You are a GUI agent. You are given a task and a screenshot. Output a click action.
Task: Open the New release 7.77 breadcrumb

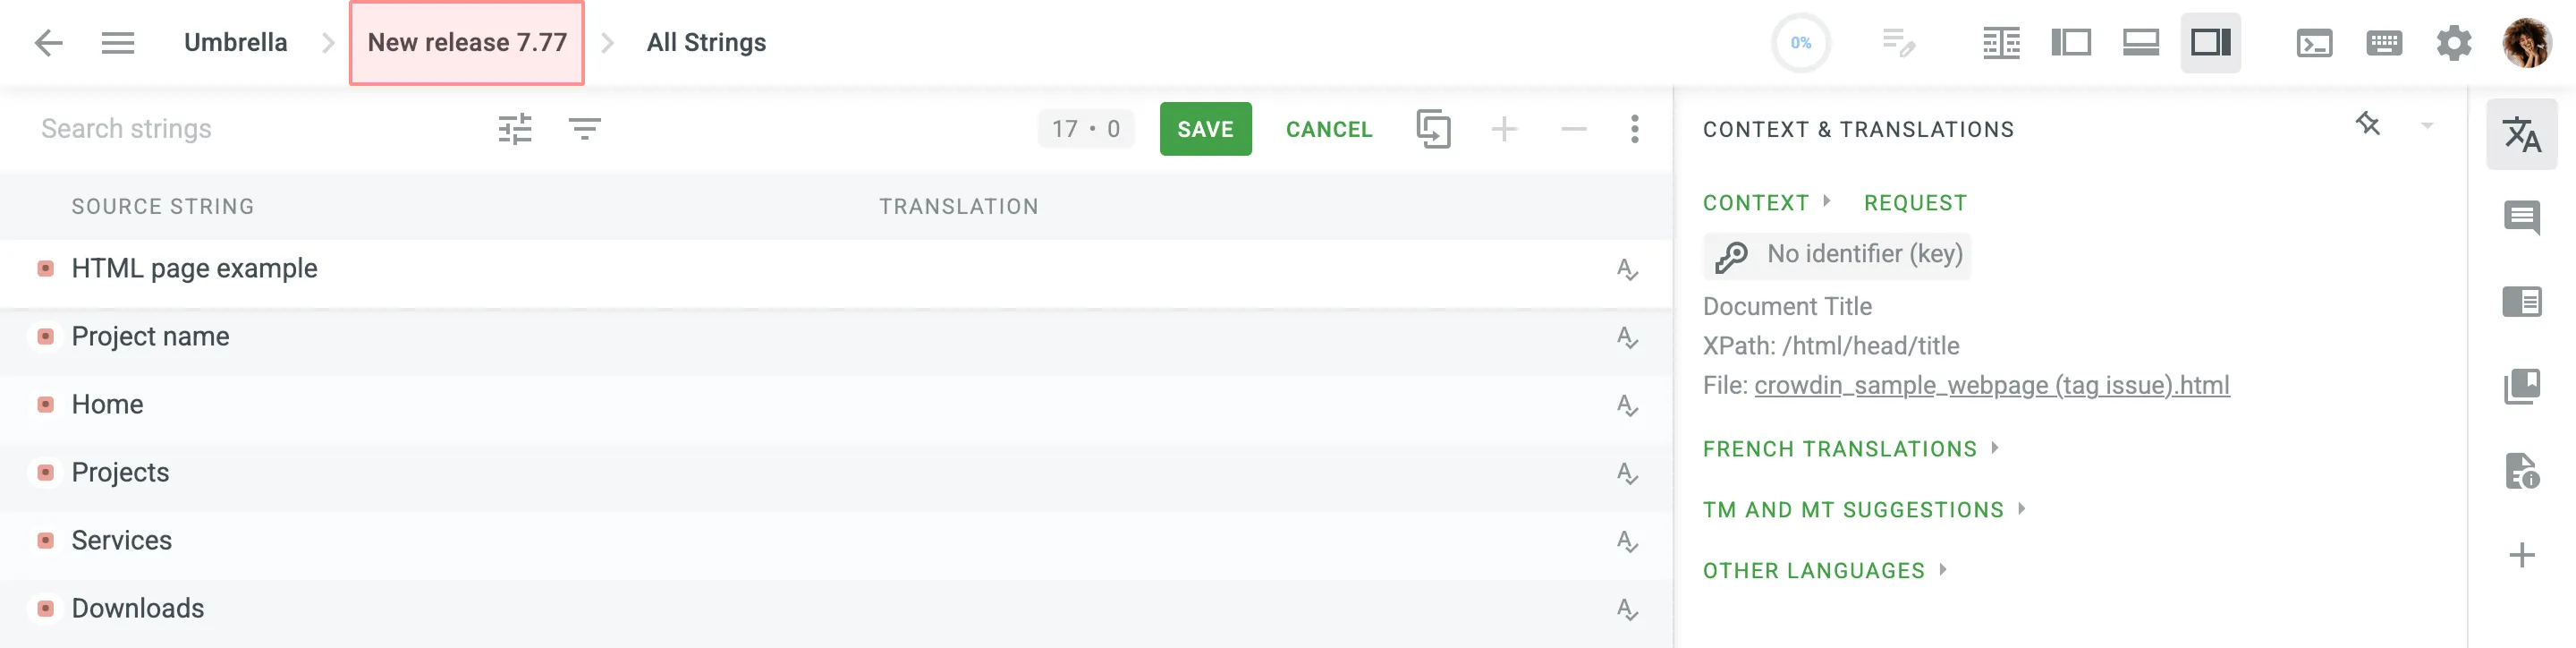467,43
